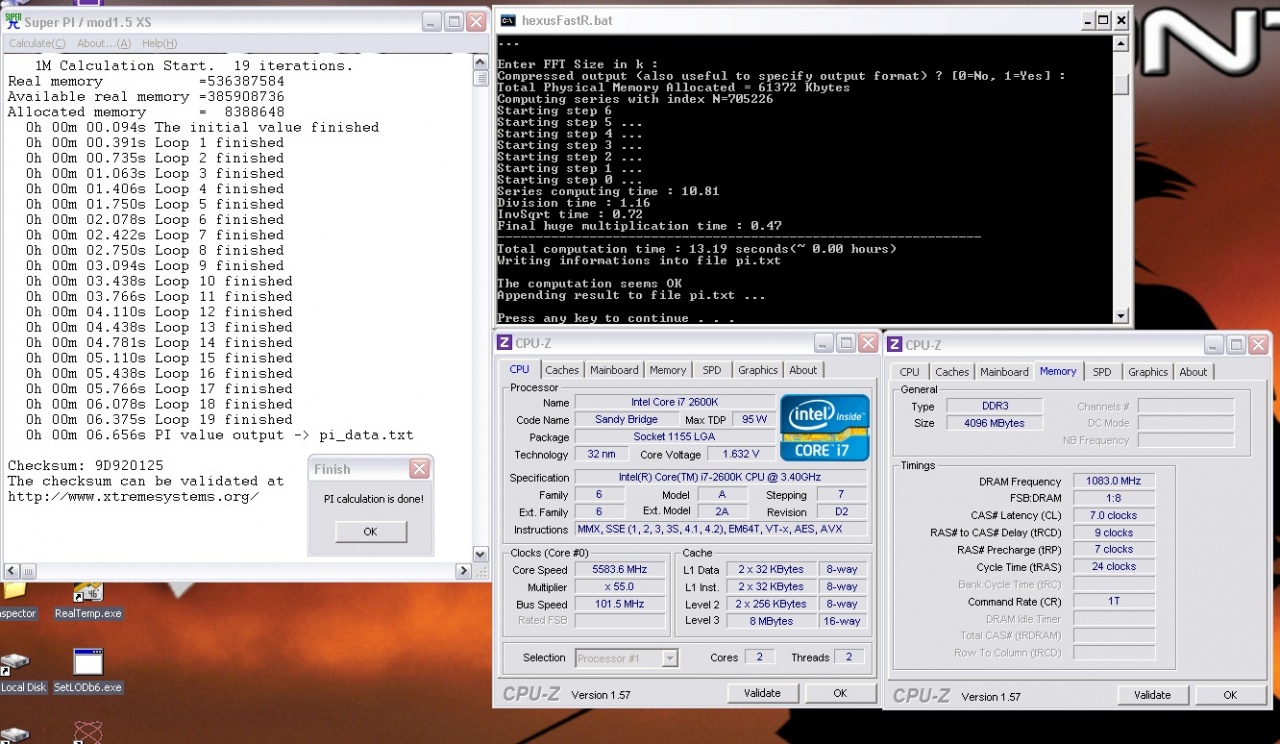Expand the Processor #1 selection dropdown
The width and height of the screenshot is (1280, 744).
tap(669, 658)
